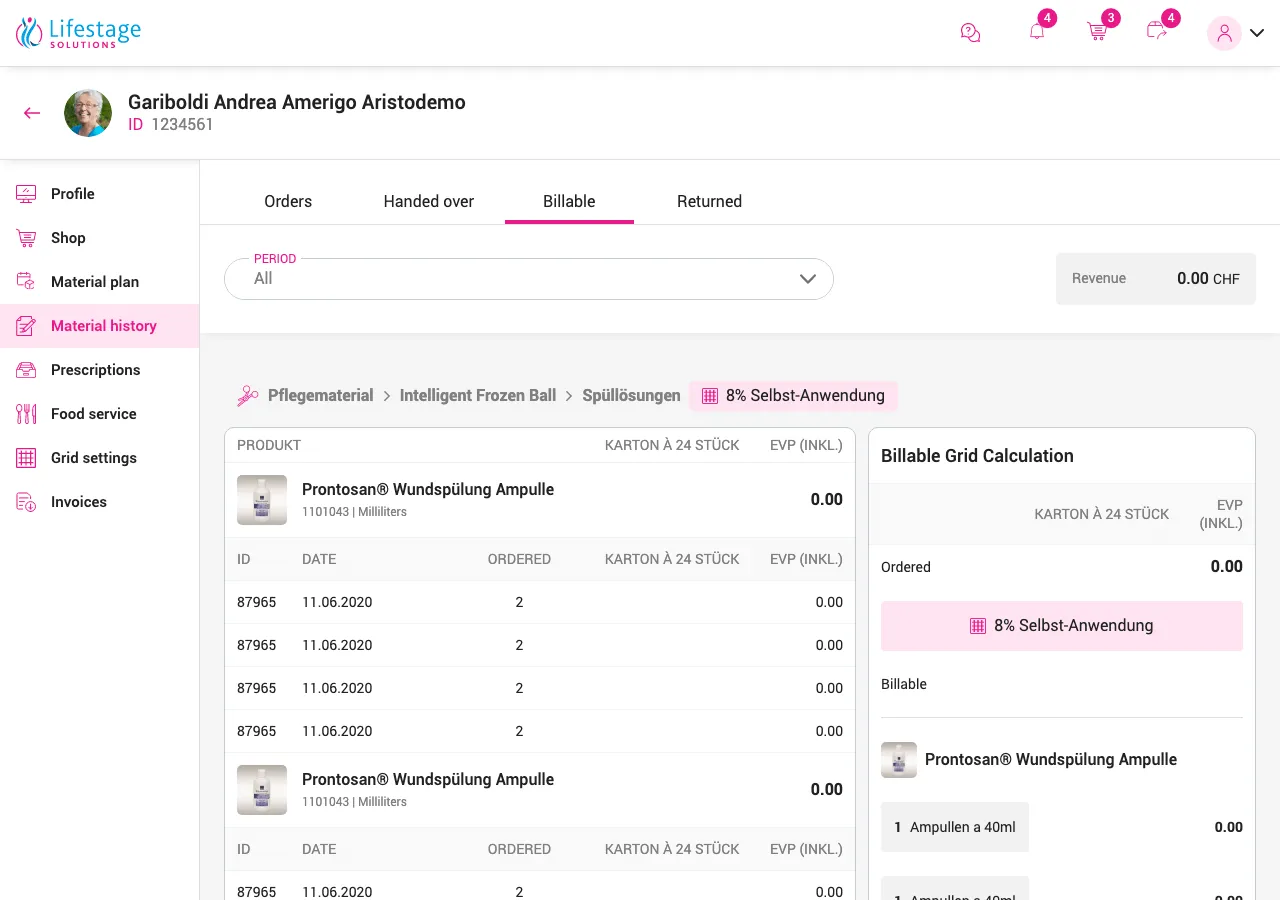Click the Billable Grid Calculation heading
Viewport: 1280px width, 900px height.
tap(977, 456)
